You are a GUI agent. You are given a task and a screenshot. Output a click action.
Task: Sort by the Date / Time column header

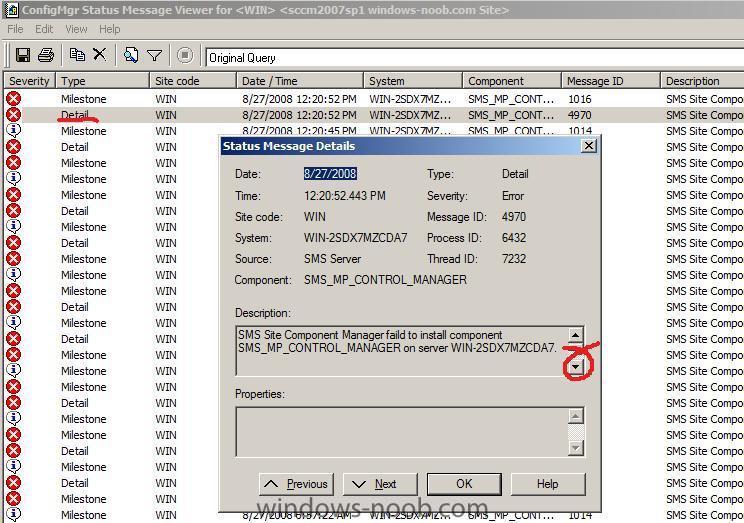click(x=300, y=81)
